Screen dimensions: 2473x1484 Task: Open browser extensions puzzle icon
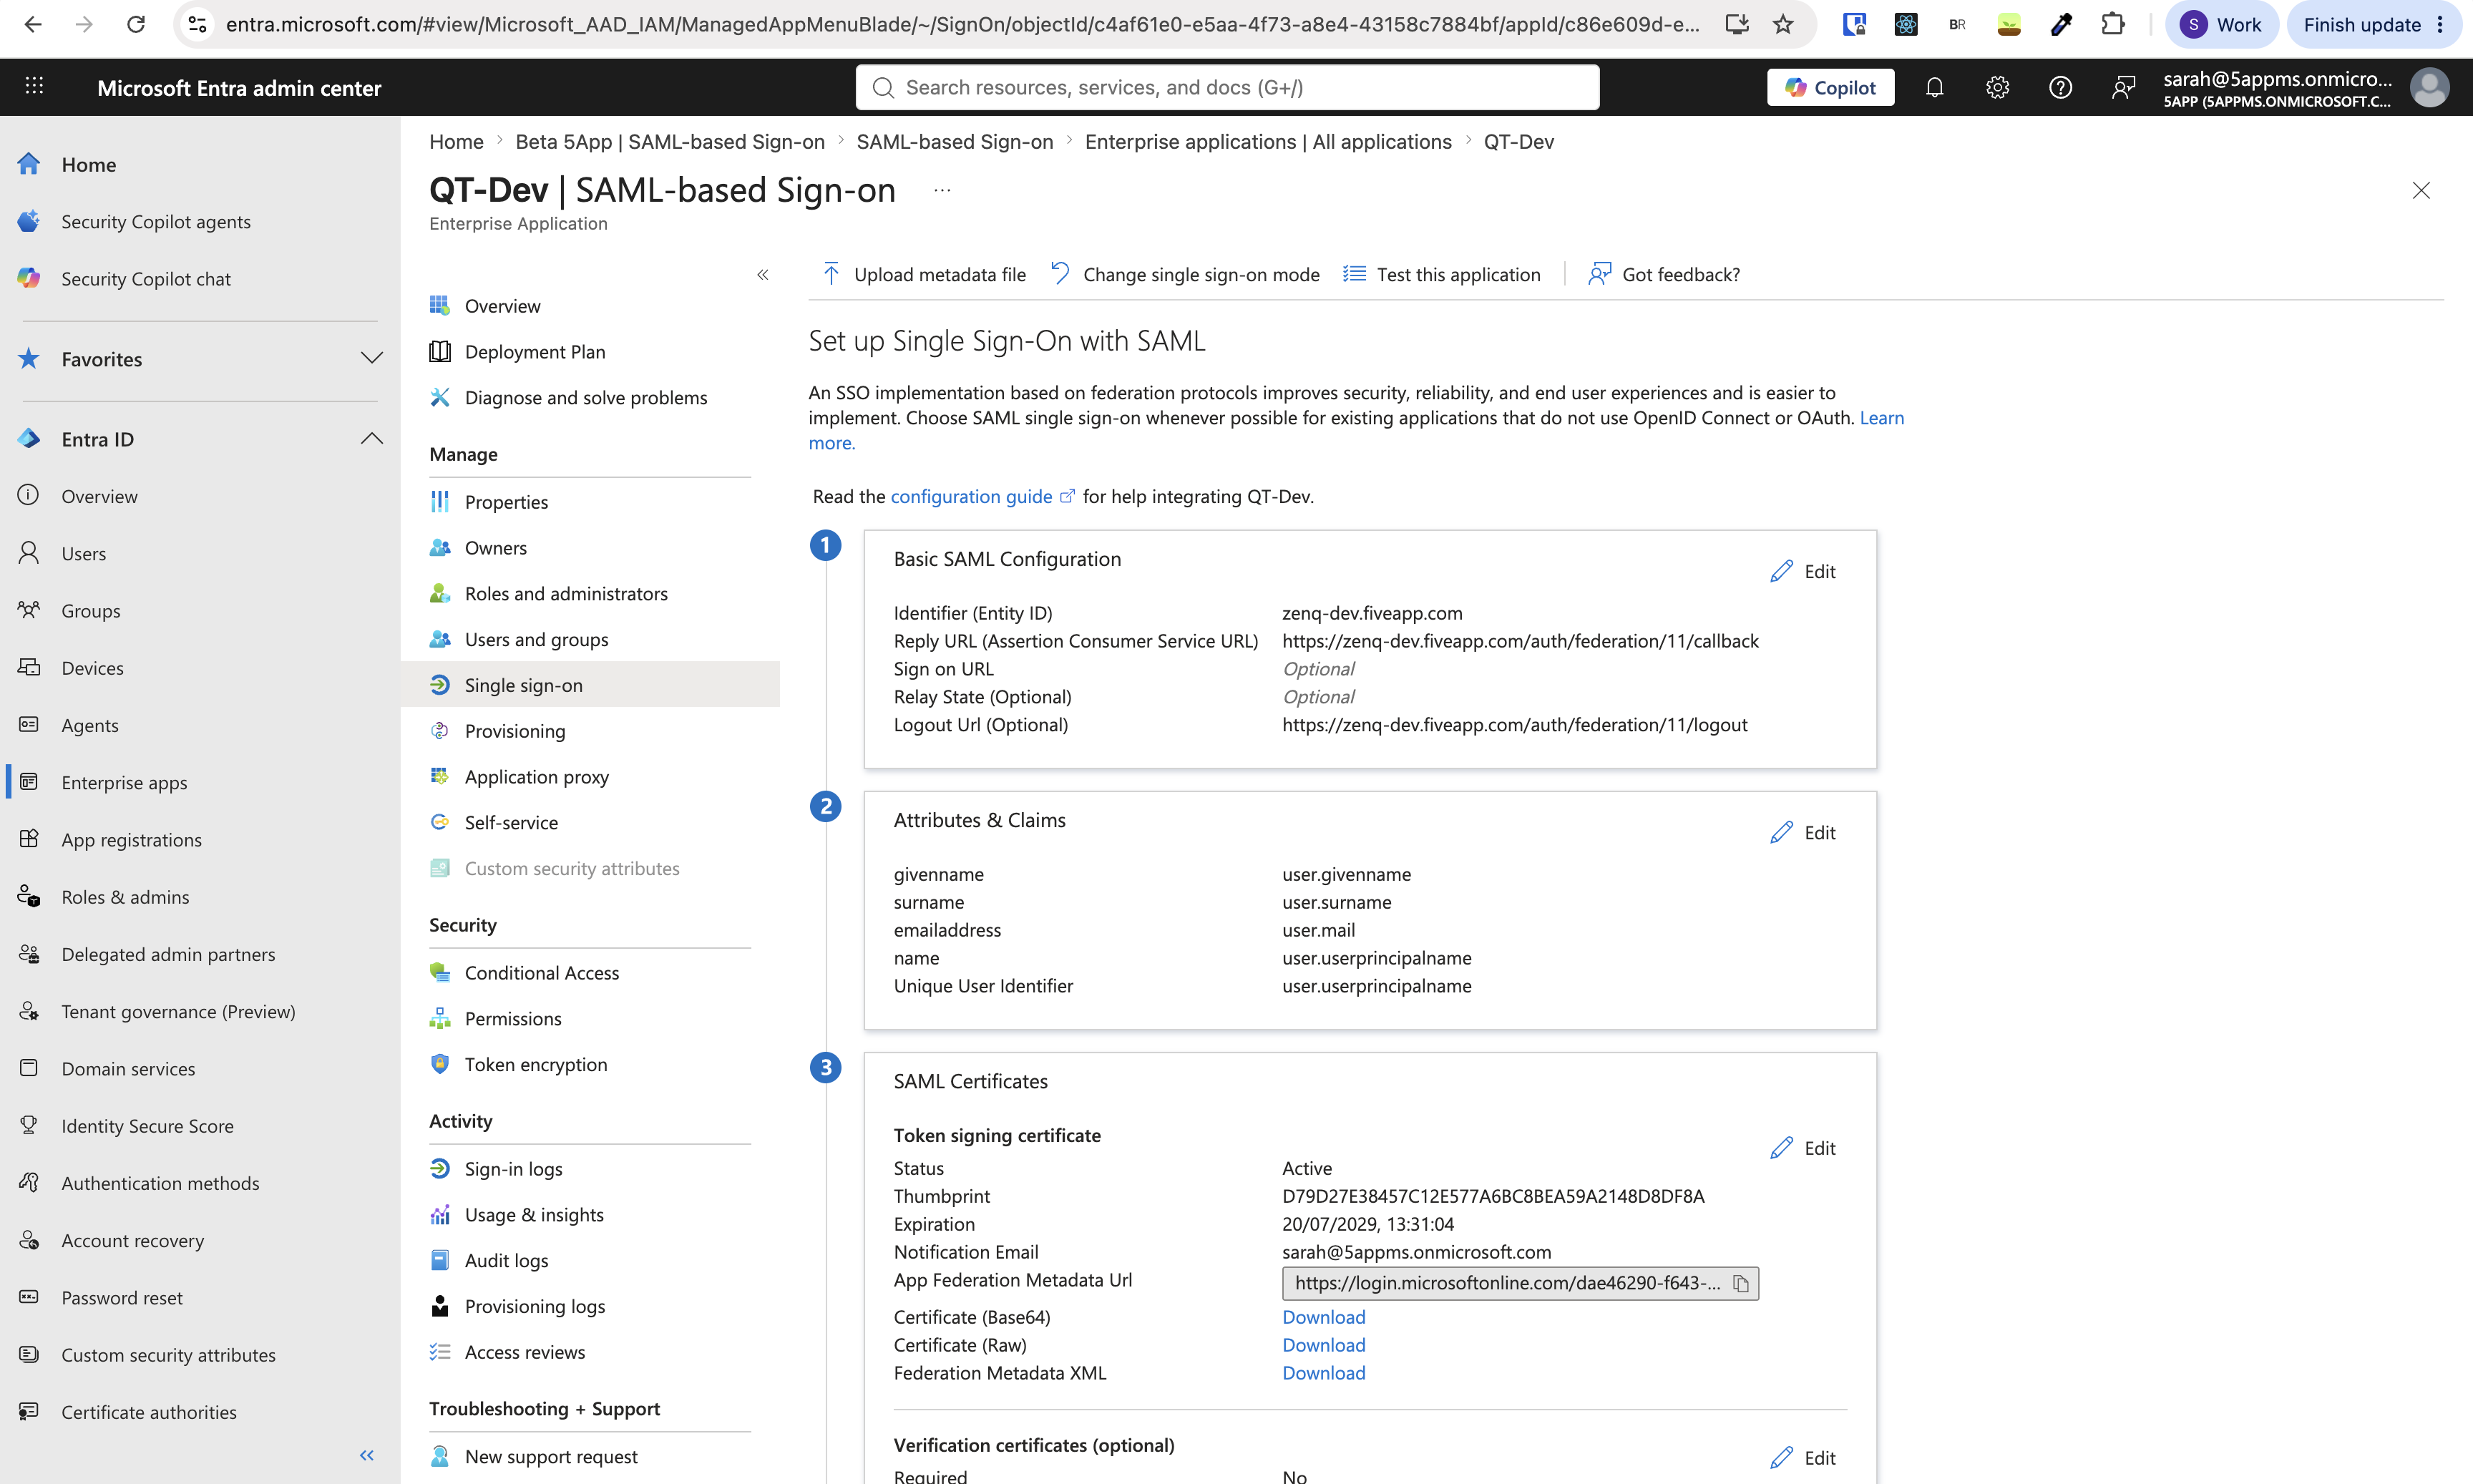pyautogui.click(x=2113, y=24)
